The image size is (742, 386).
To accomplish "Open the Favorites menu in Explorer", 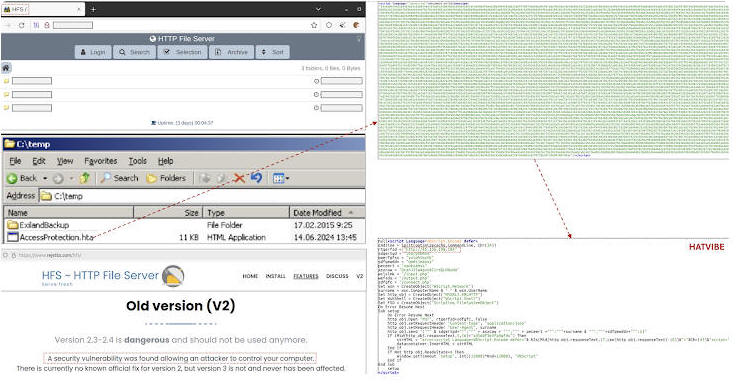I will click(100, 161).
